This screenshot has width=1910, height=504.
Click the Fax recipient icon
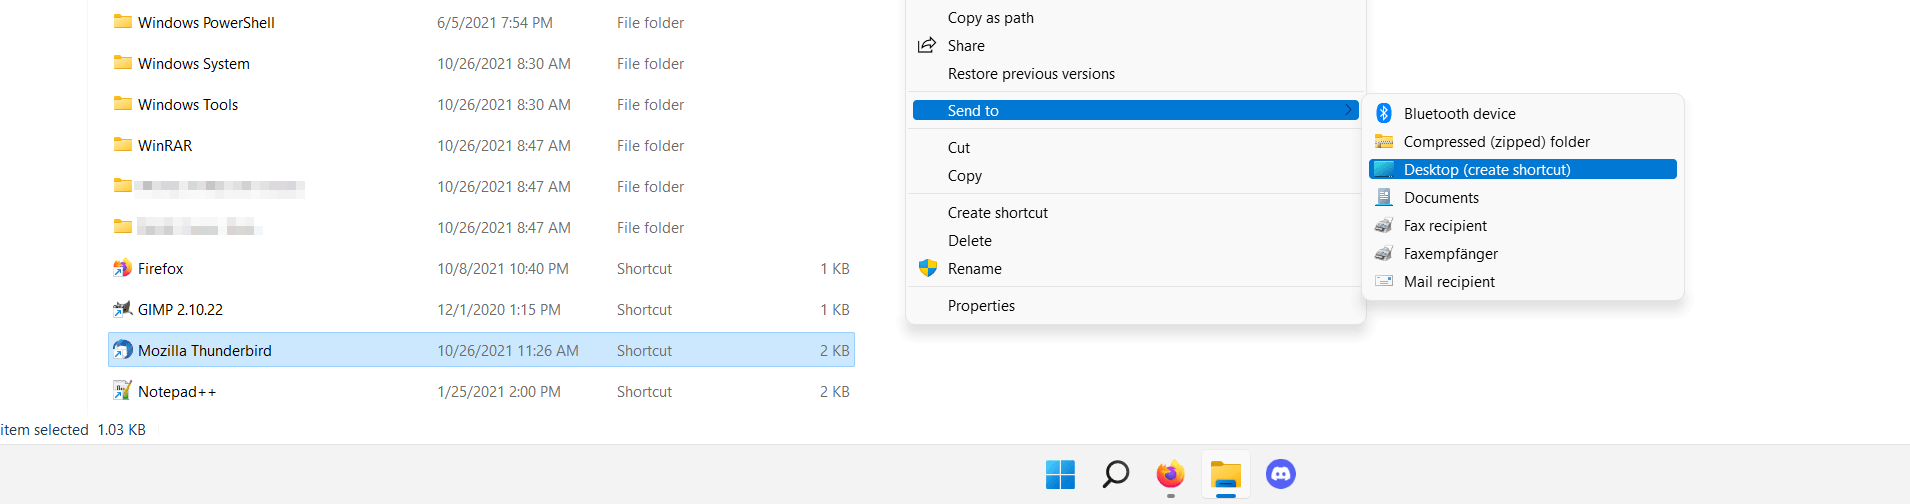coord(1384,225)
